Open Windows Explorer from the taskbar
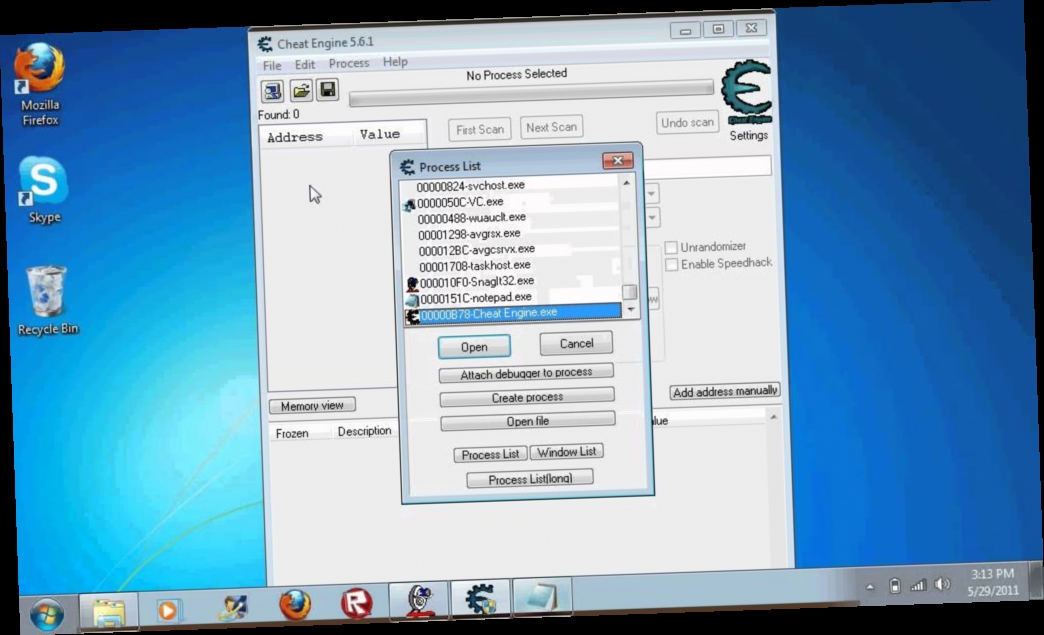1044x635 pixels. pyautogui.click(x=109, y=612)
